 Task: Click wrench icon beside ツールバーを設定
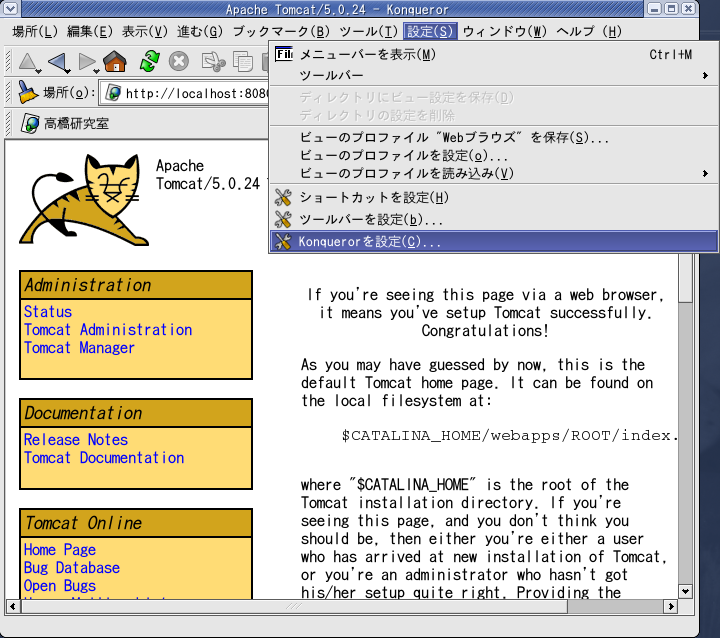pos(283,220)
